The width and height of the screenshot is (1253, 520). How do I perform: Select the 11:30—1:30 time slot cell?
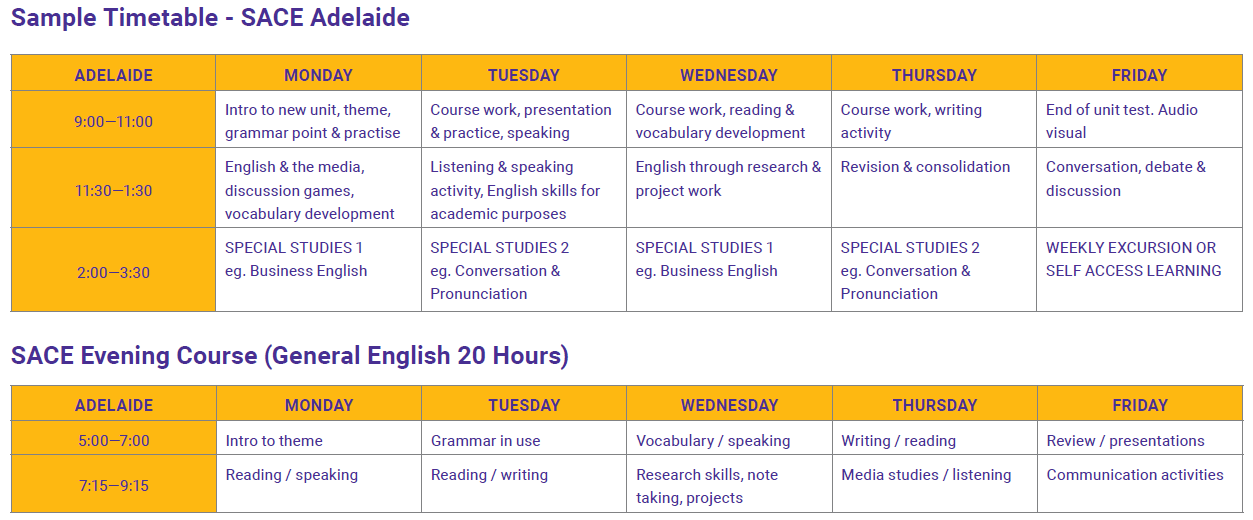pyautogui.click(x=113, y=190)
